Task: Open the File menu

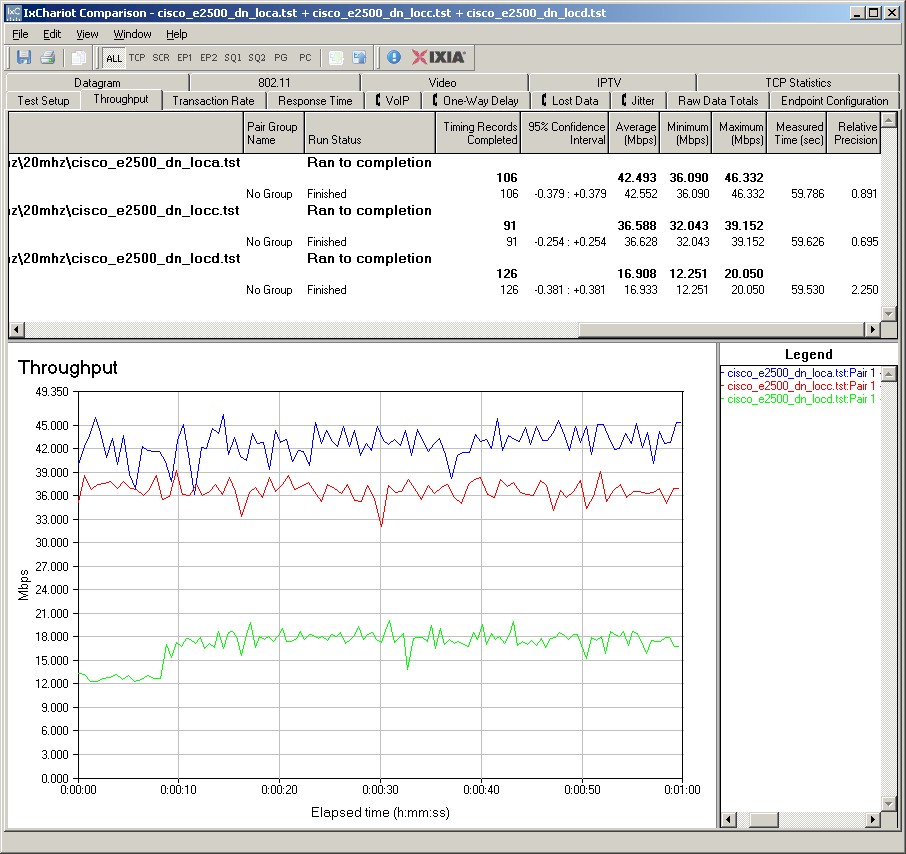Action: click(x=20, y=34)
